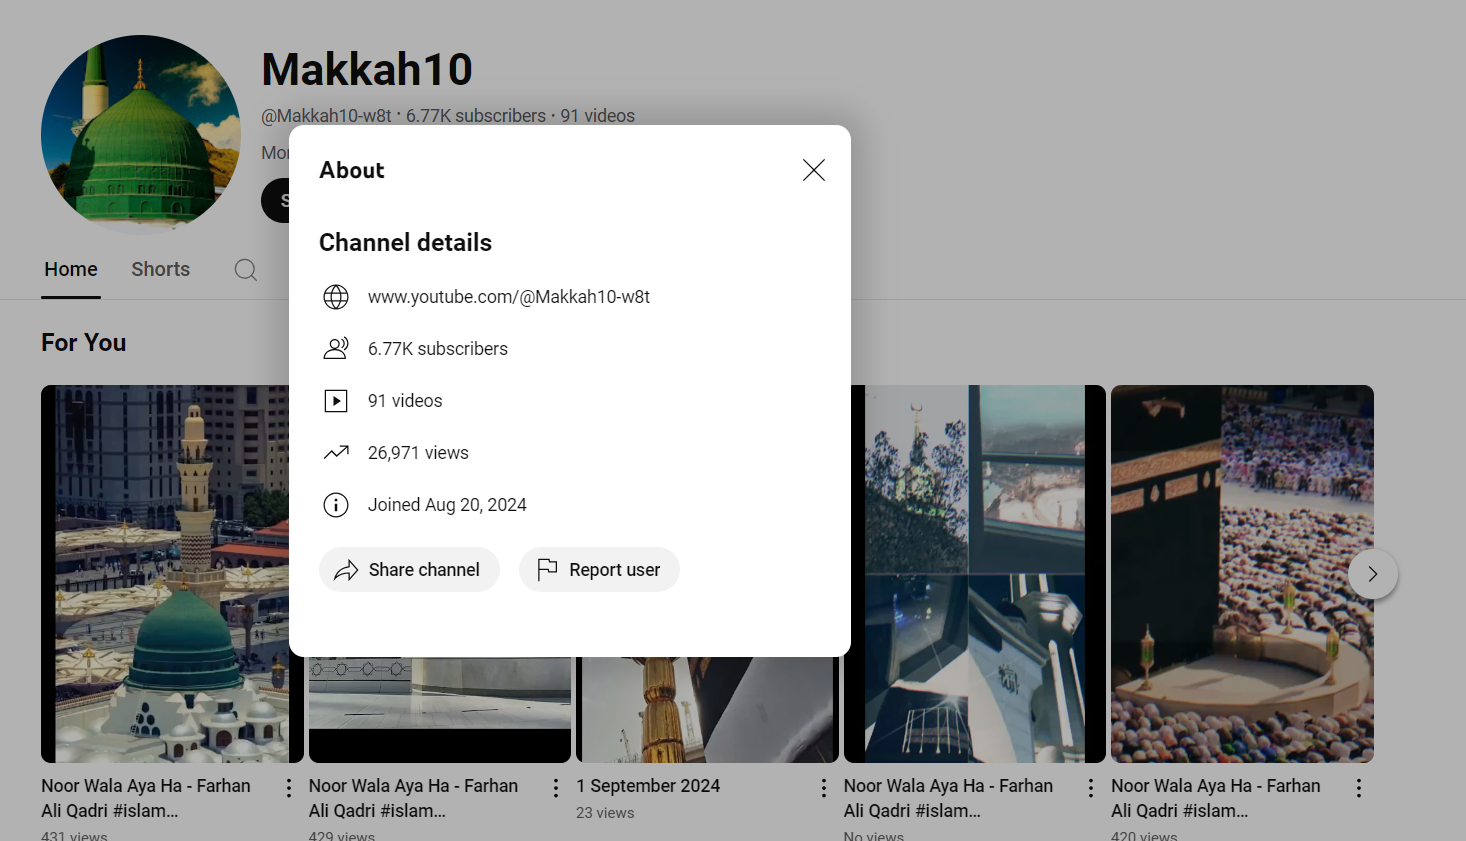Open the Kaaba crowd video thumbnail
1466x841 pixels.
[1242, 574]
